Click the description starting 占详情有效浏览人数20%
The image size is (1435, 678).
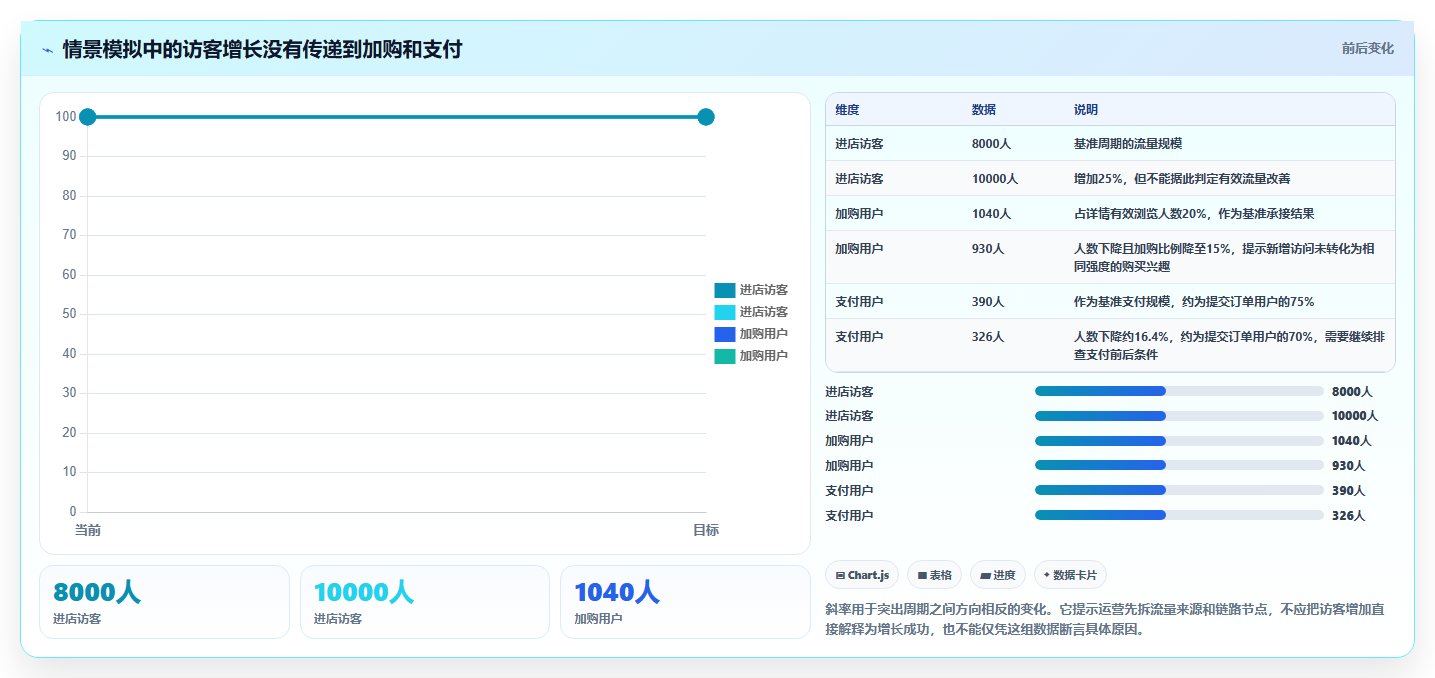(x=1194, y=214)
